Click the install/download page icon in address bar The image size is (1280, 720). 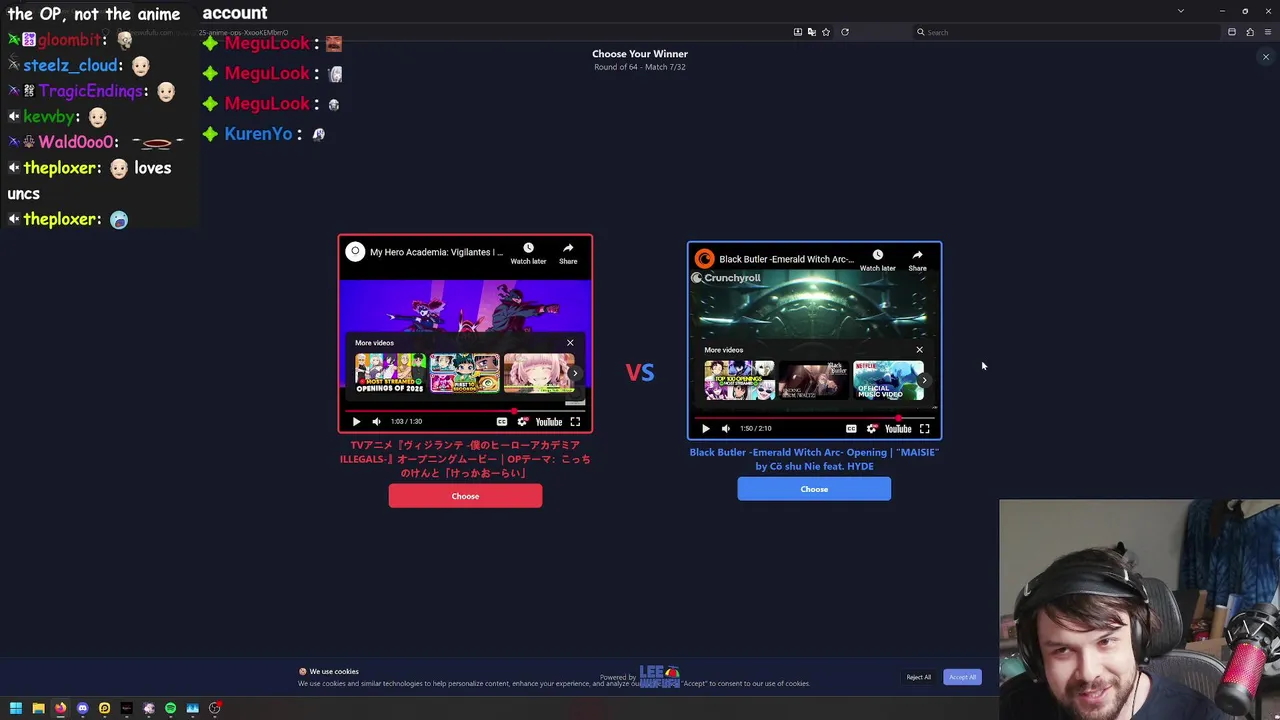[x=797, y=32]
